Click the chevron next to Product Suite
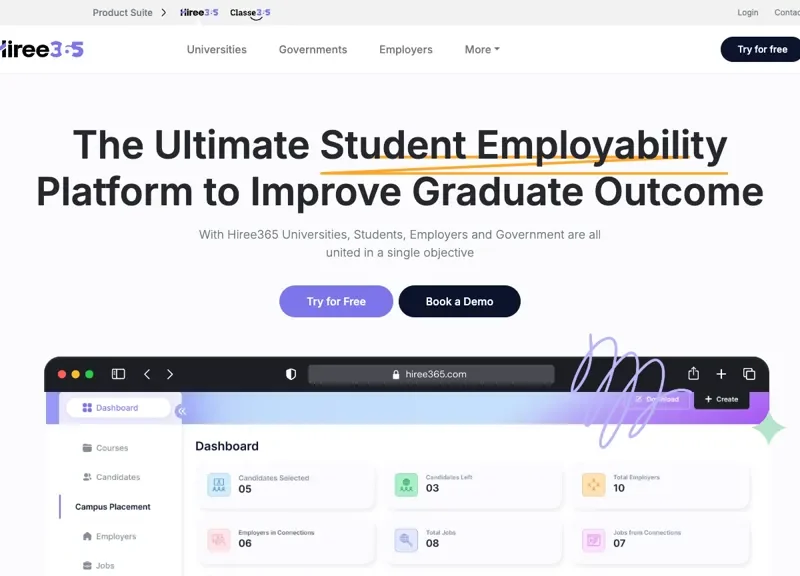This screenshot has height=576, width=800. (163, 12)
